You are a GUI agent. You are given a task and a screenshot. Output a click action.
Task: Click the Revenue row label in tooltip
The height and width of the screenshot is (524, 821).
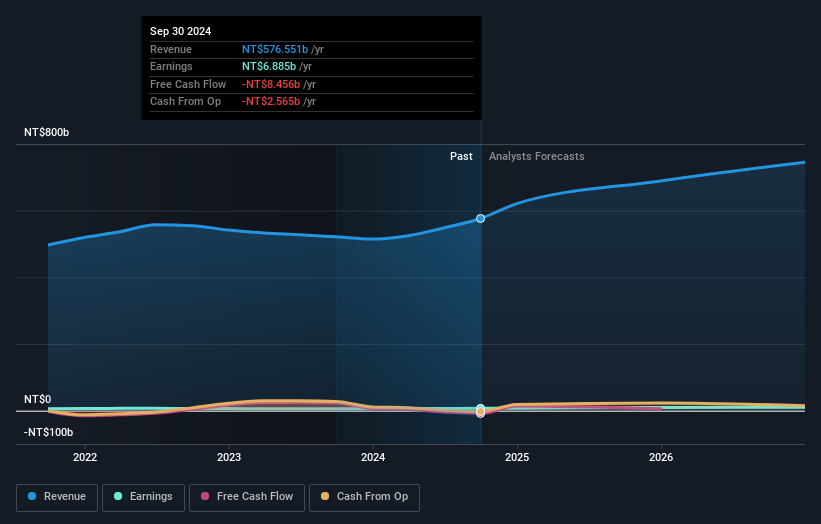point(171,49)
